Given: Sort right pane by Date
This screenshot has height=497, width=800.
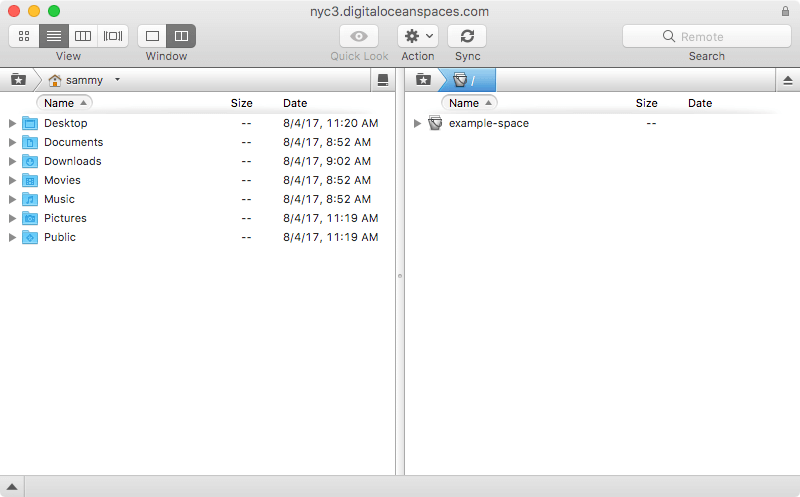Looking at the screenshot, I should click(x=700, y=103).
